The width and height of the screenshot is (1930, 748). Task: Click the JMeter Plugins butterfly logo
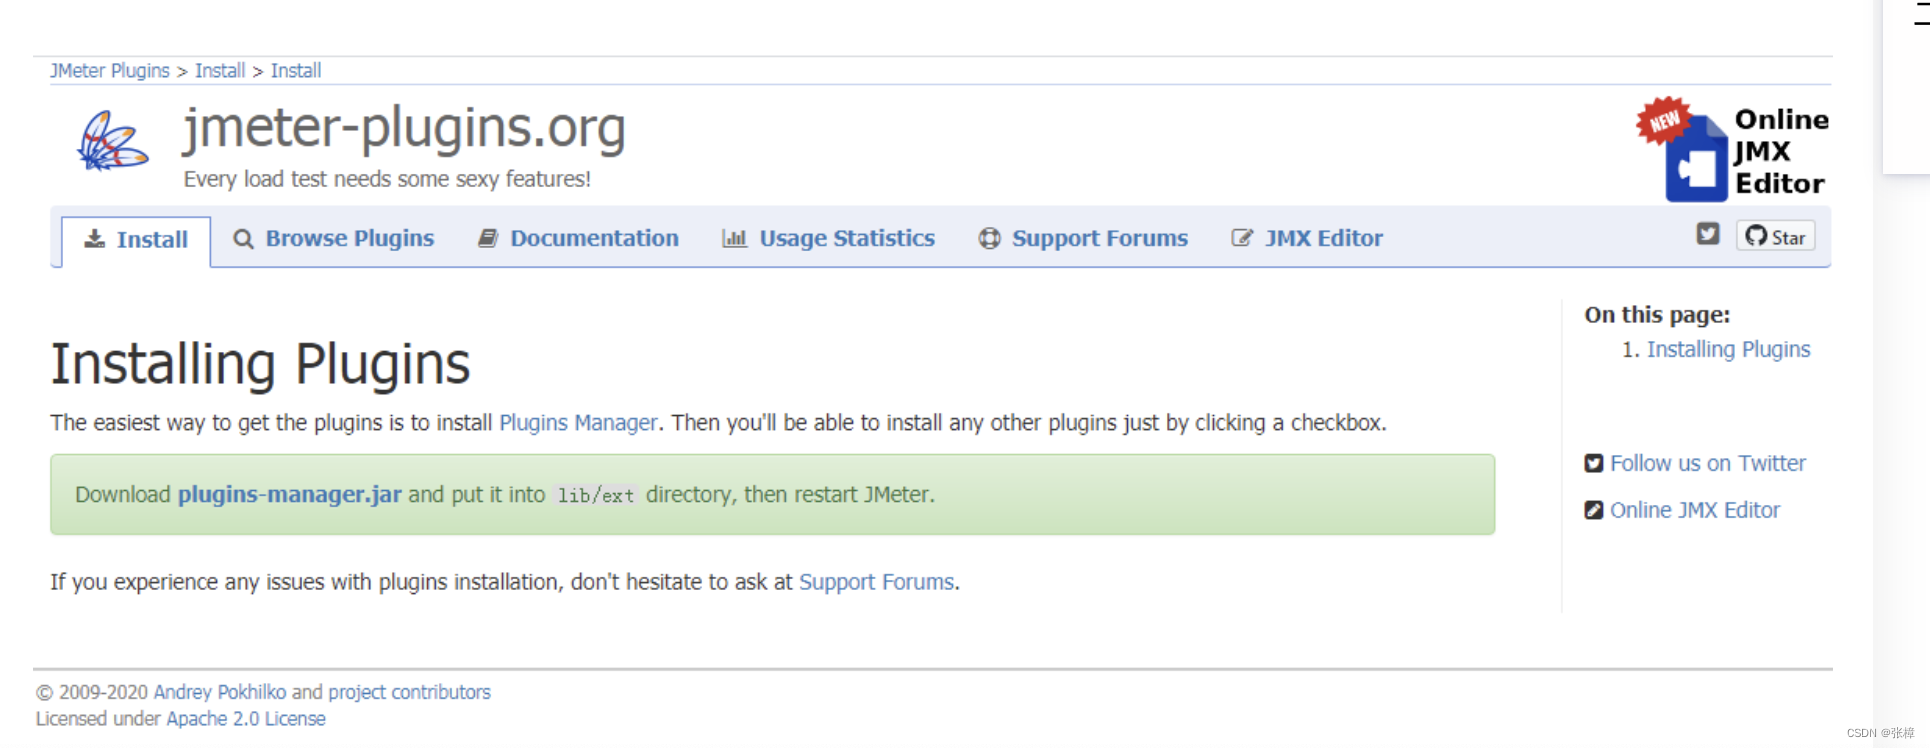click(x=113, y=141)
